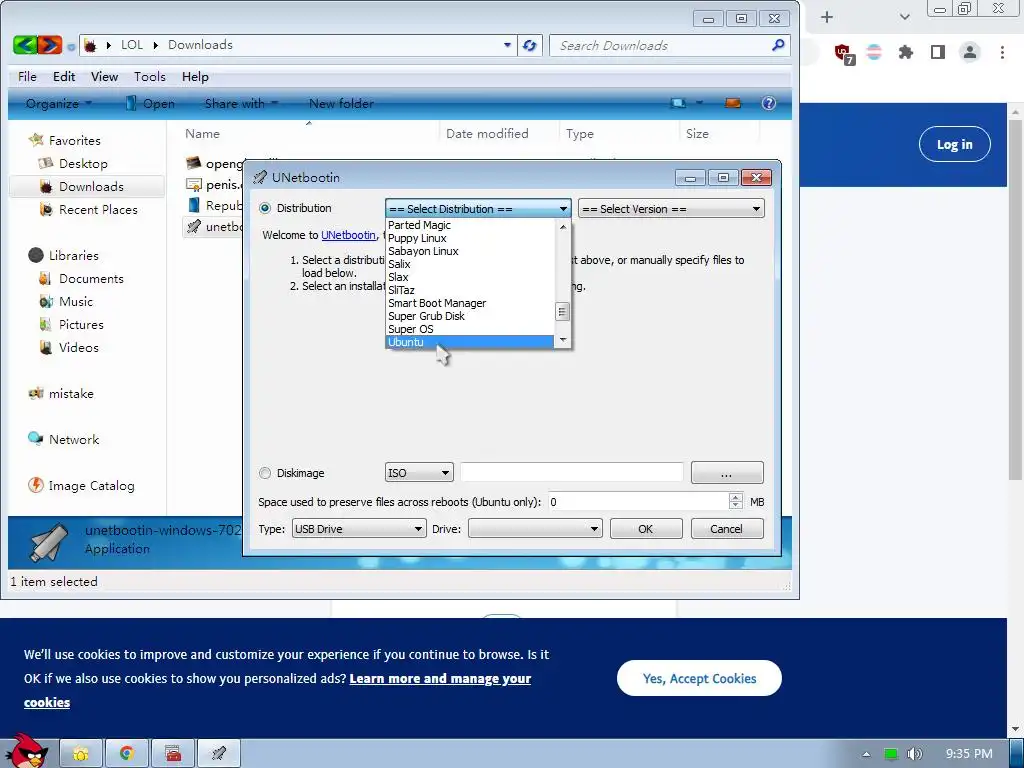Open the Chrome tab search chevron
Viewport: 1024px width, 768px height.
click(x=904, y=17)
